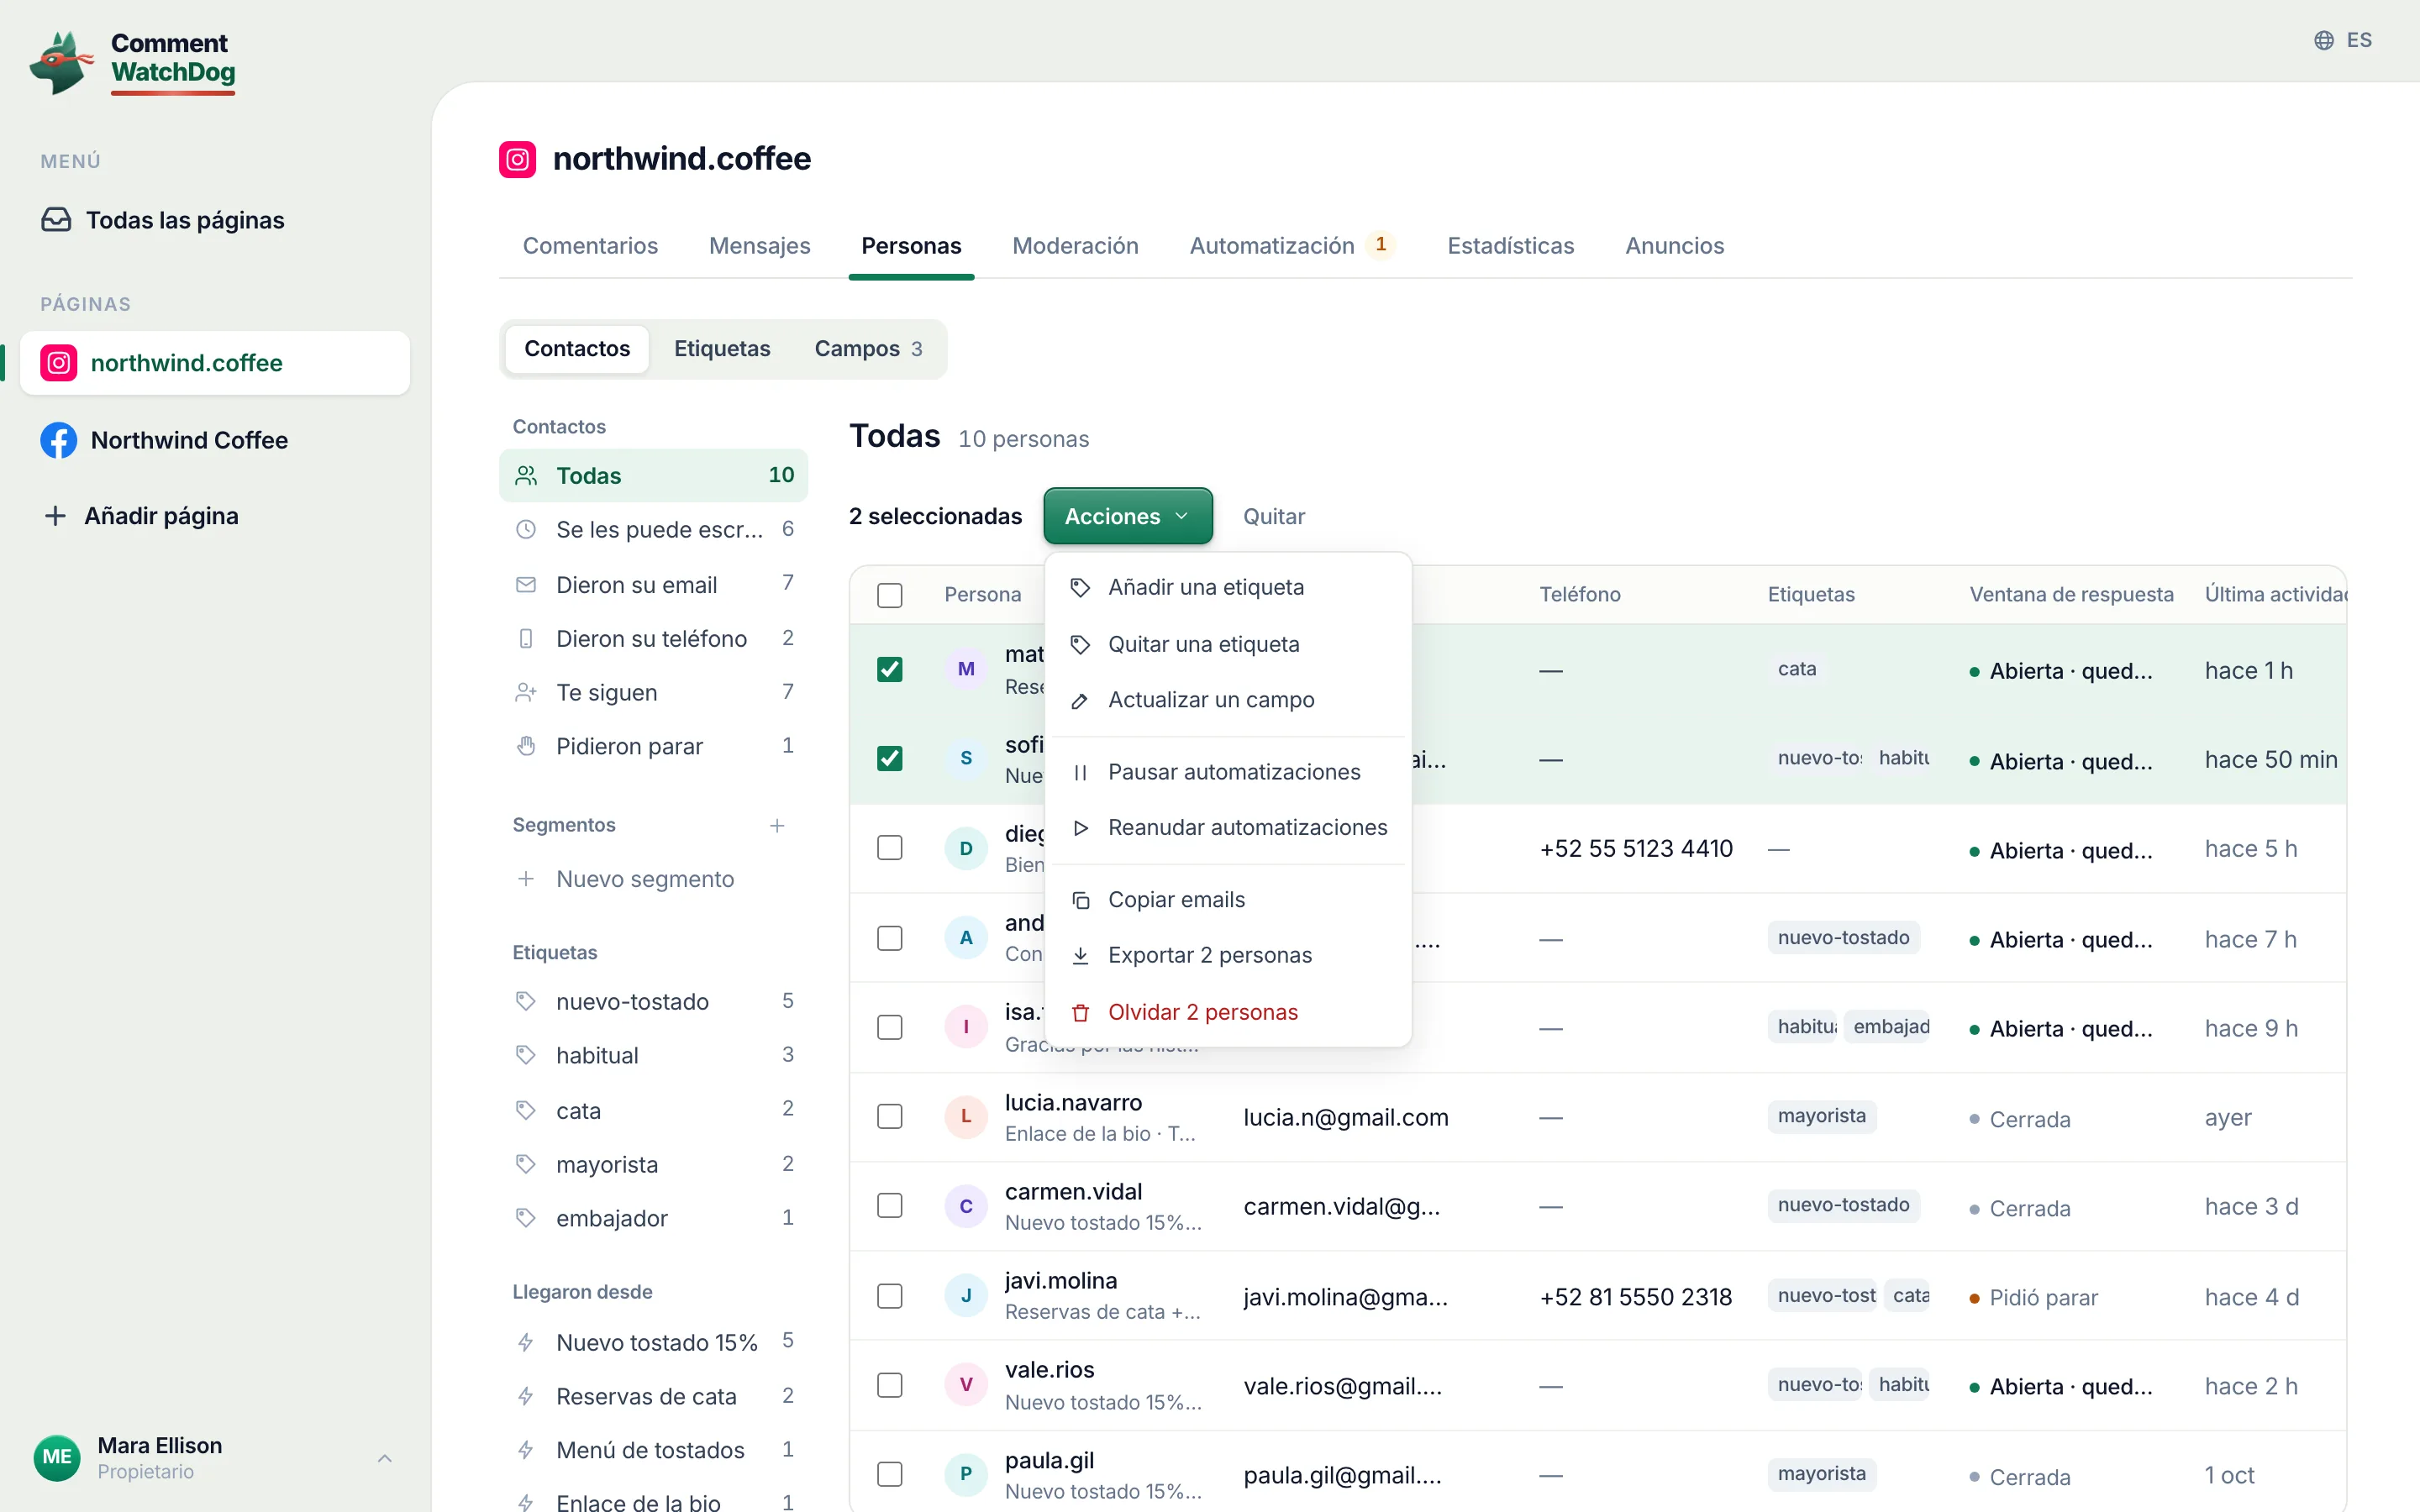Image resolution: width=2420 pixels, height=1512 pixels.
Task: Click the Te siguen contacts filter
Action: (654, 692)
